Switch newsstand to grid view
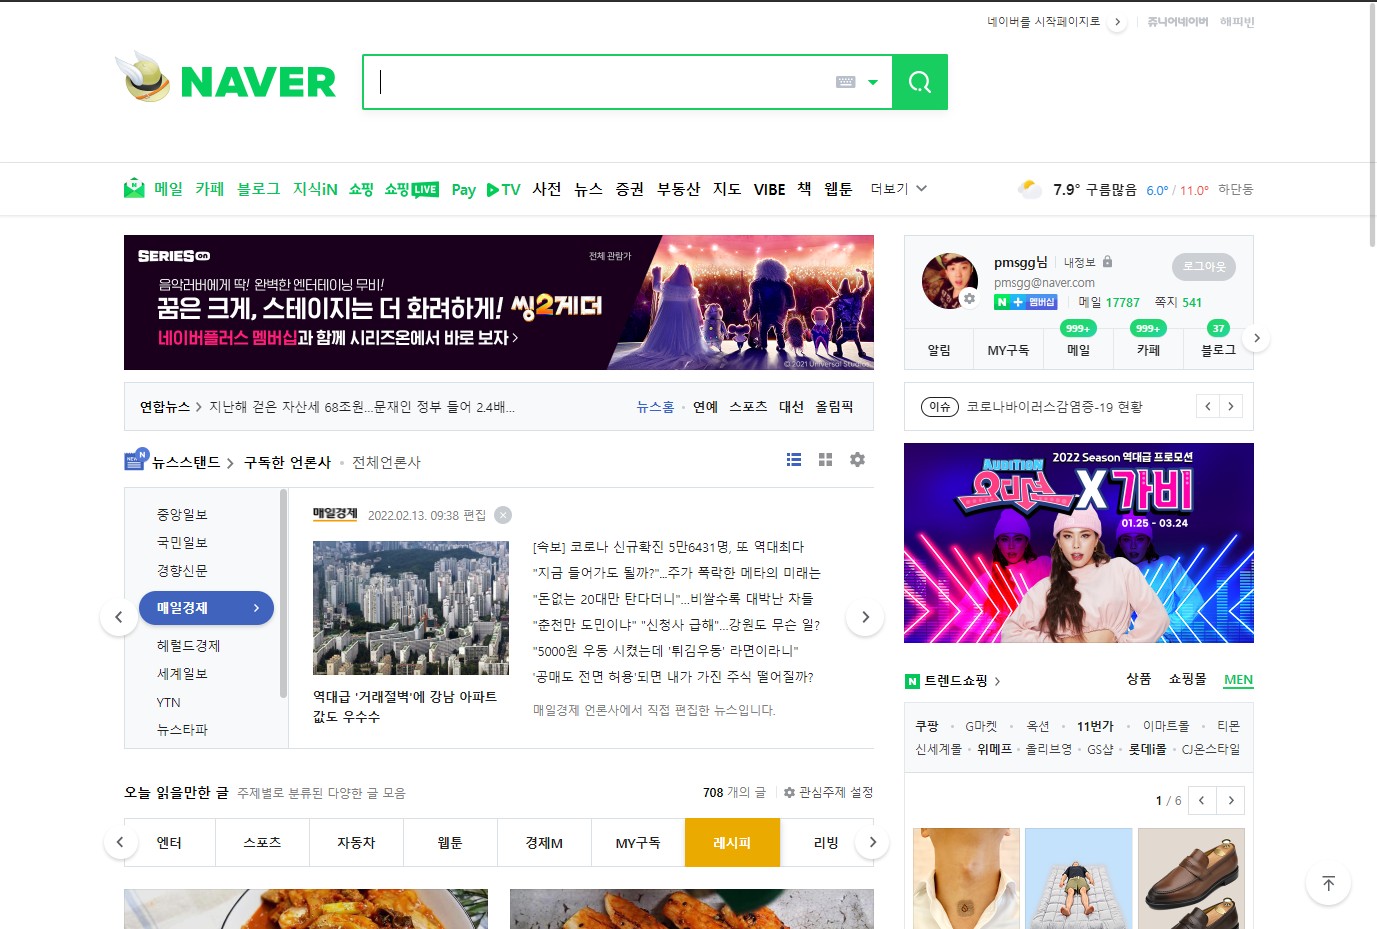1377x929 pixels. (825, 460)
